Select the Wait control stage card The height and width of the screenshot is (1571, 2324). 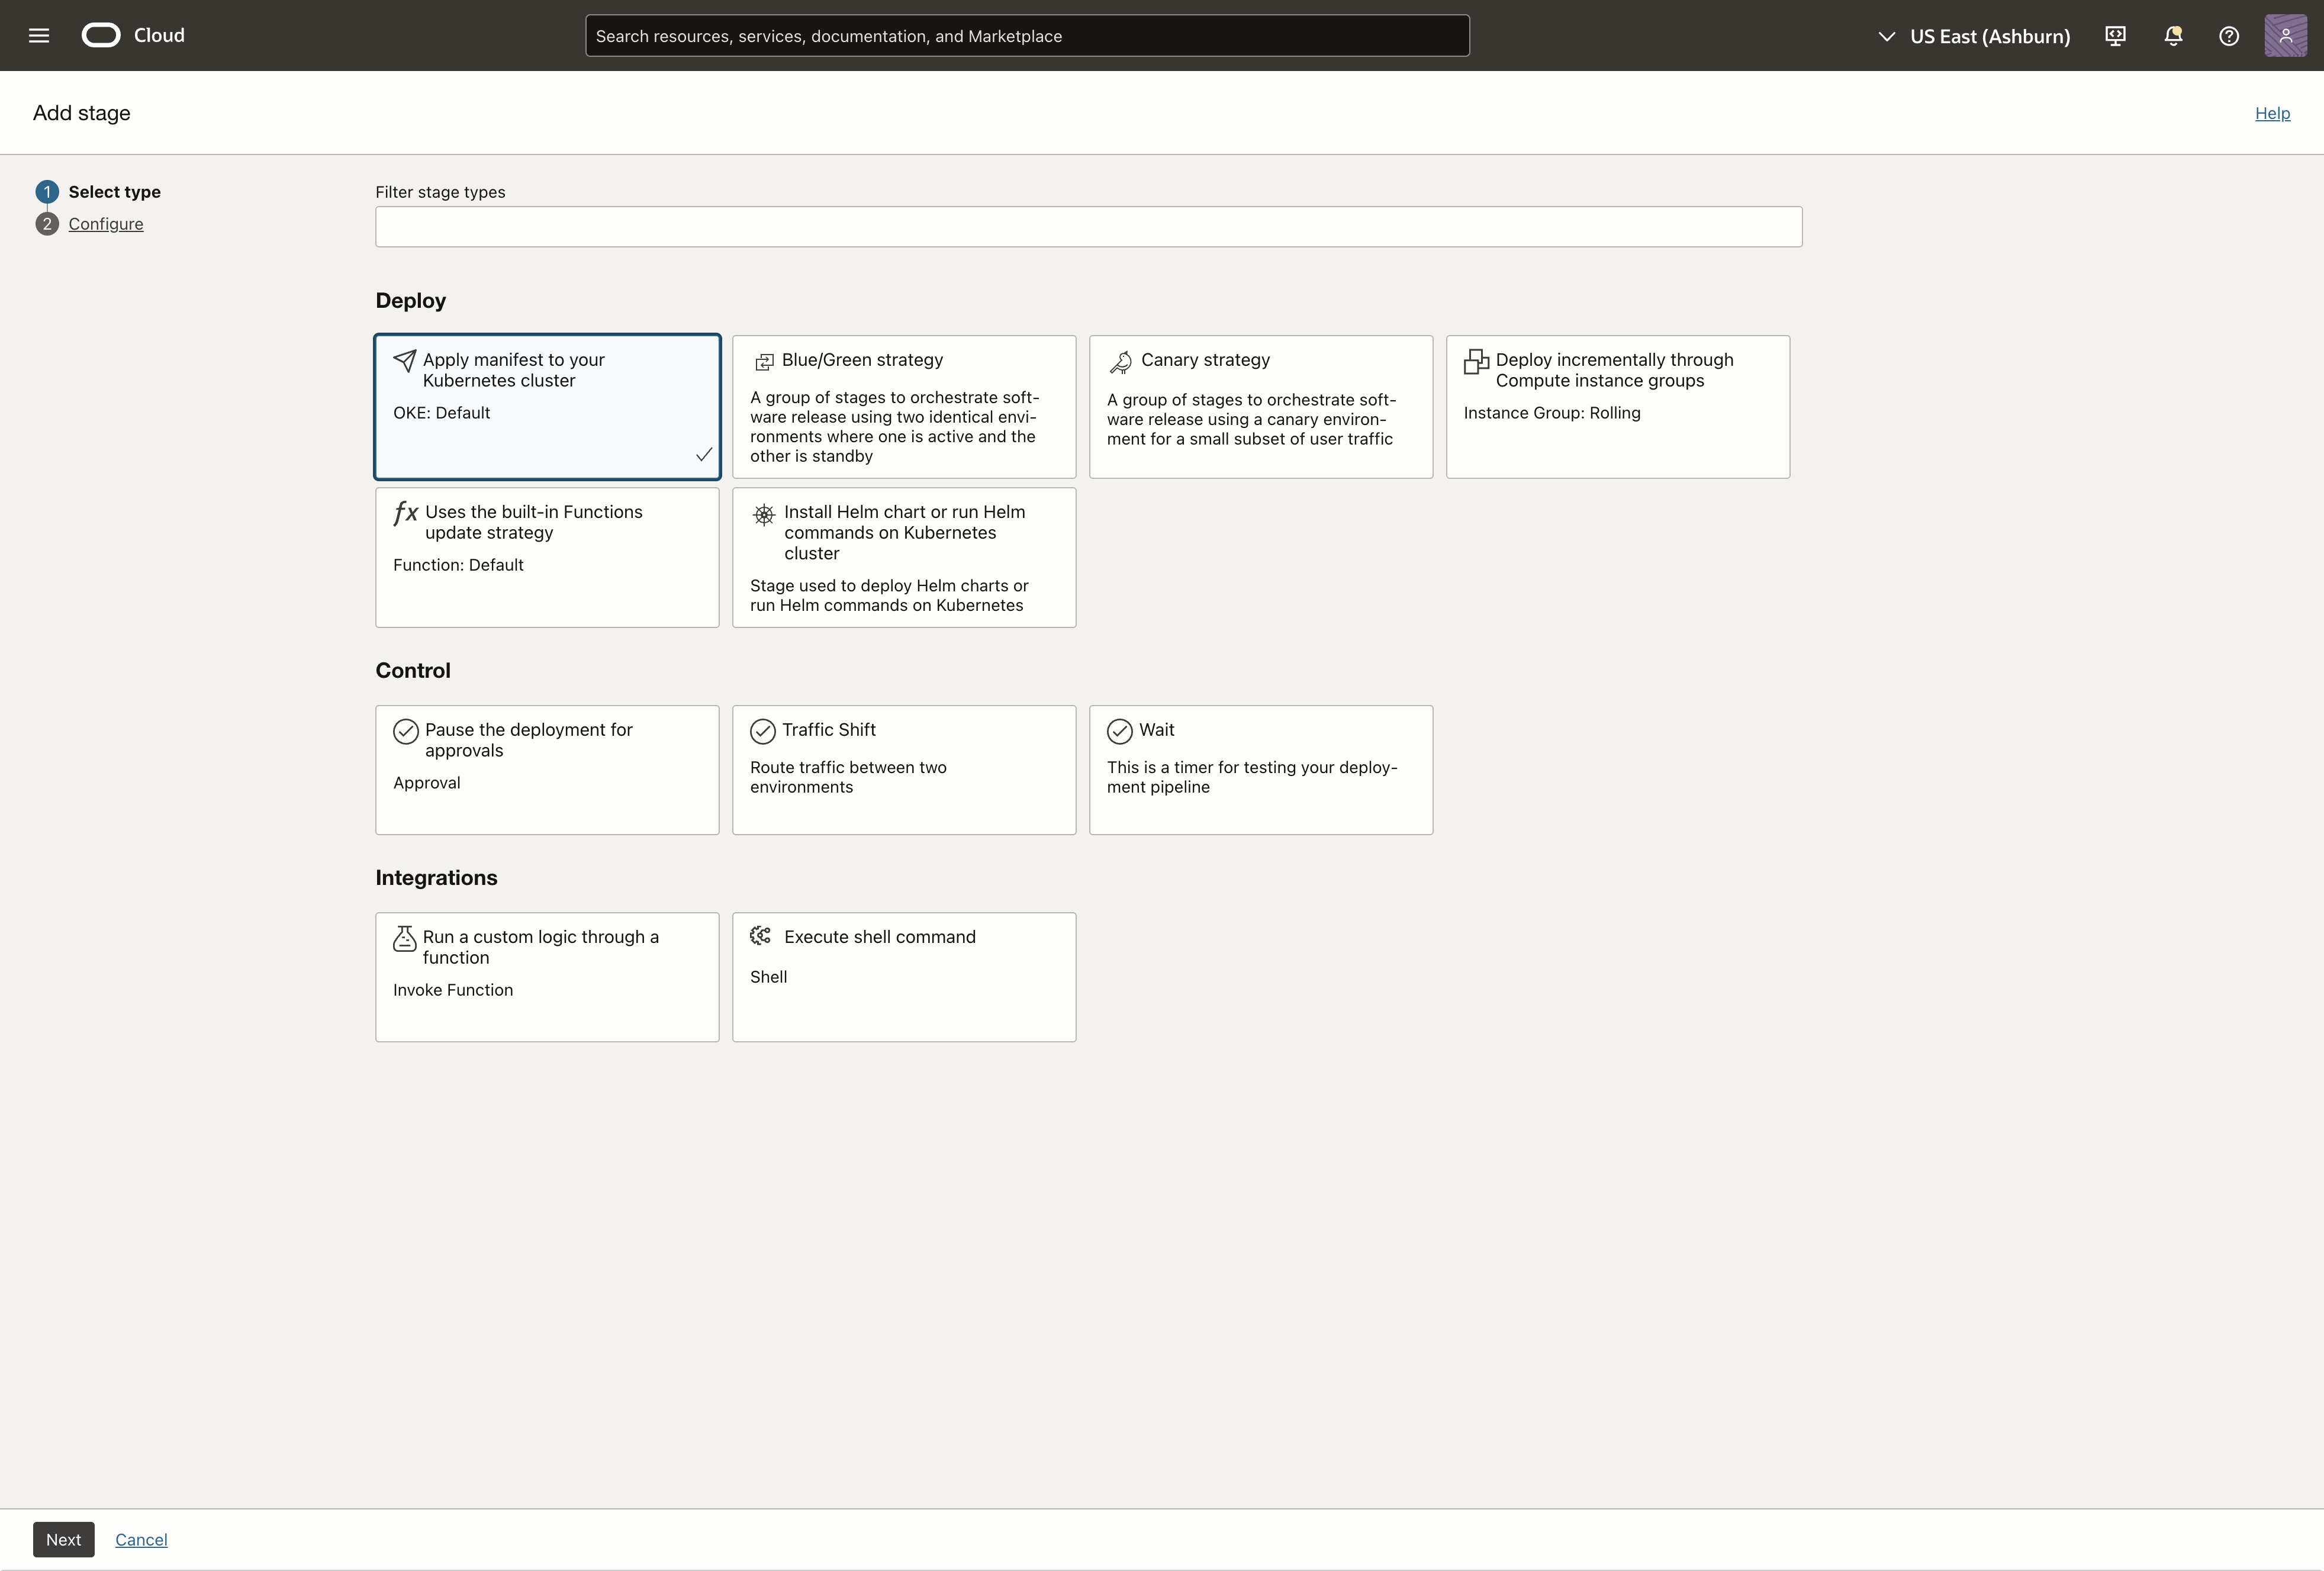tap(1260, 770)
